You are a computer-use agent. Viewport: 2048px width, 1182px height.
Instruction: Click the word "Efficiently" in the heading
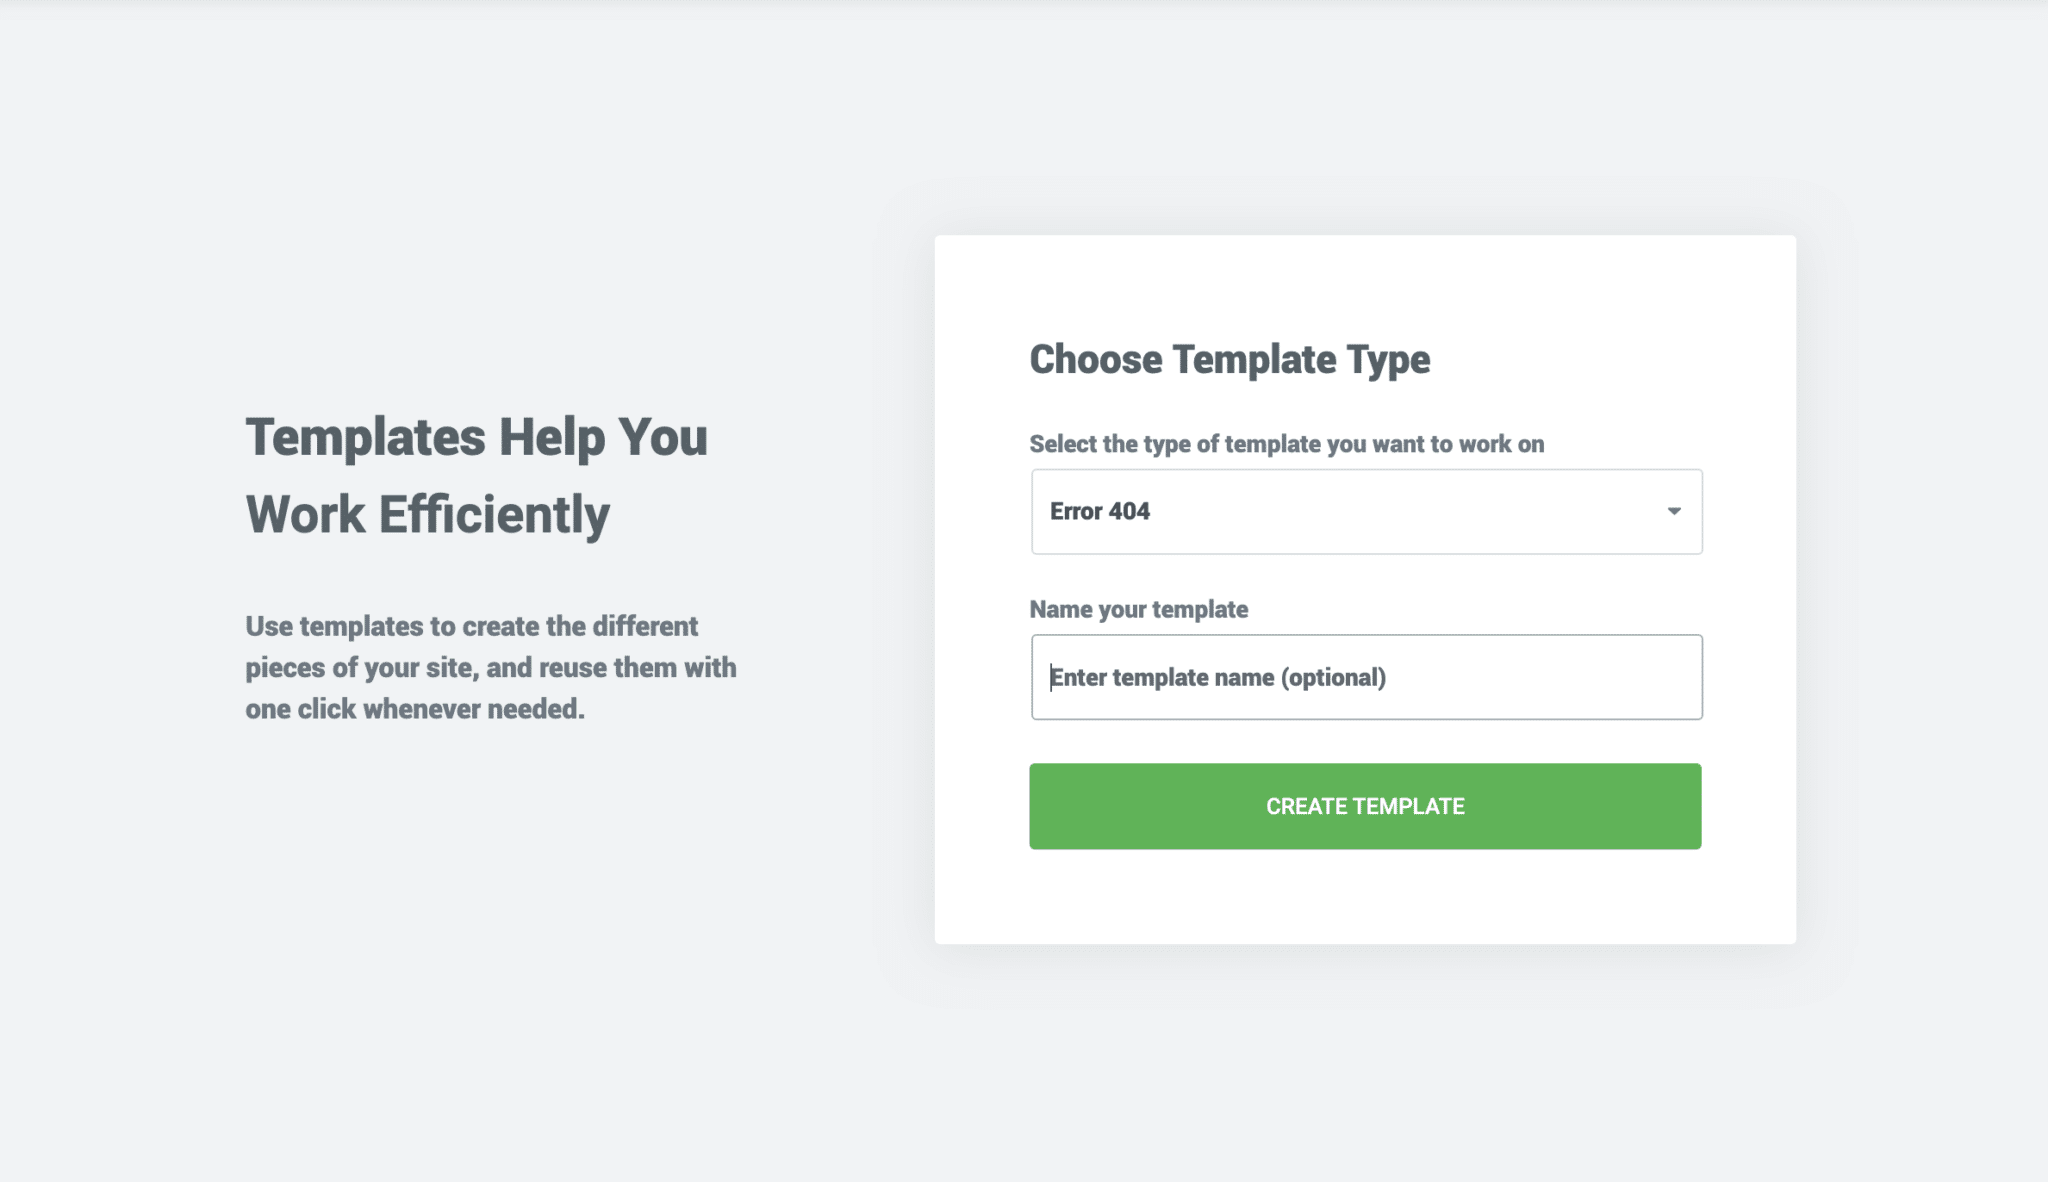tap(494, 514)
